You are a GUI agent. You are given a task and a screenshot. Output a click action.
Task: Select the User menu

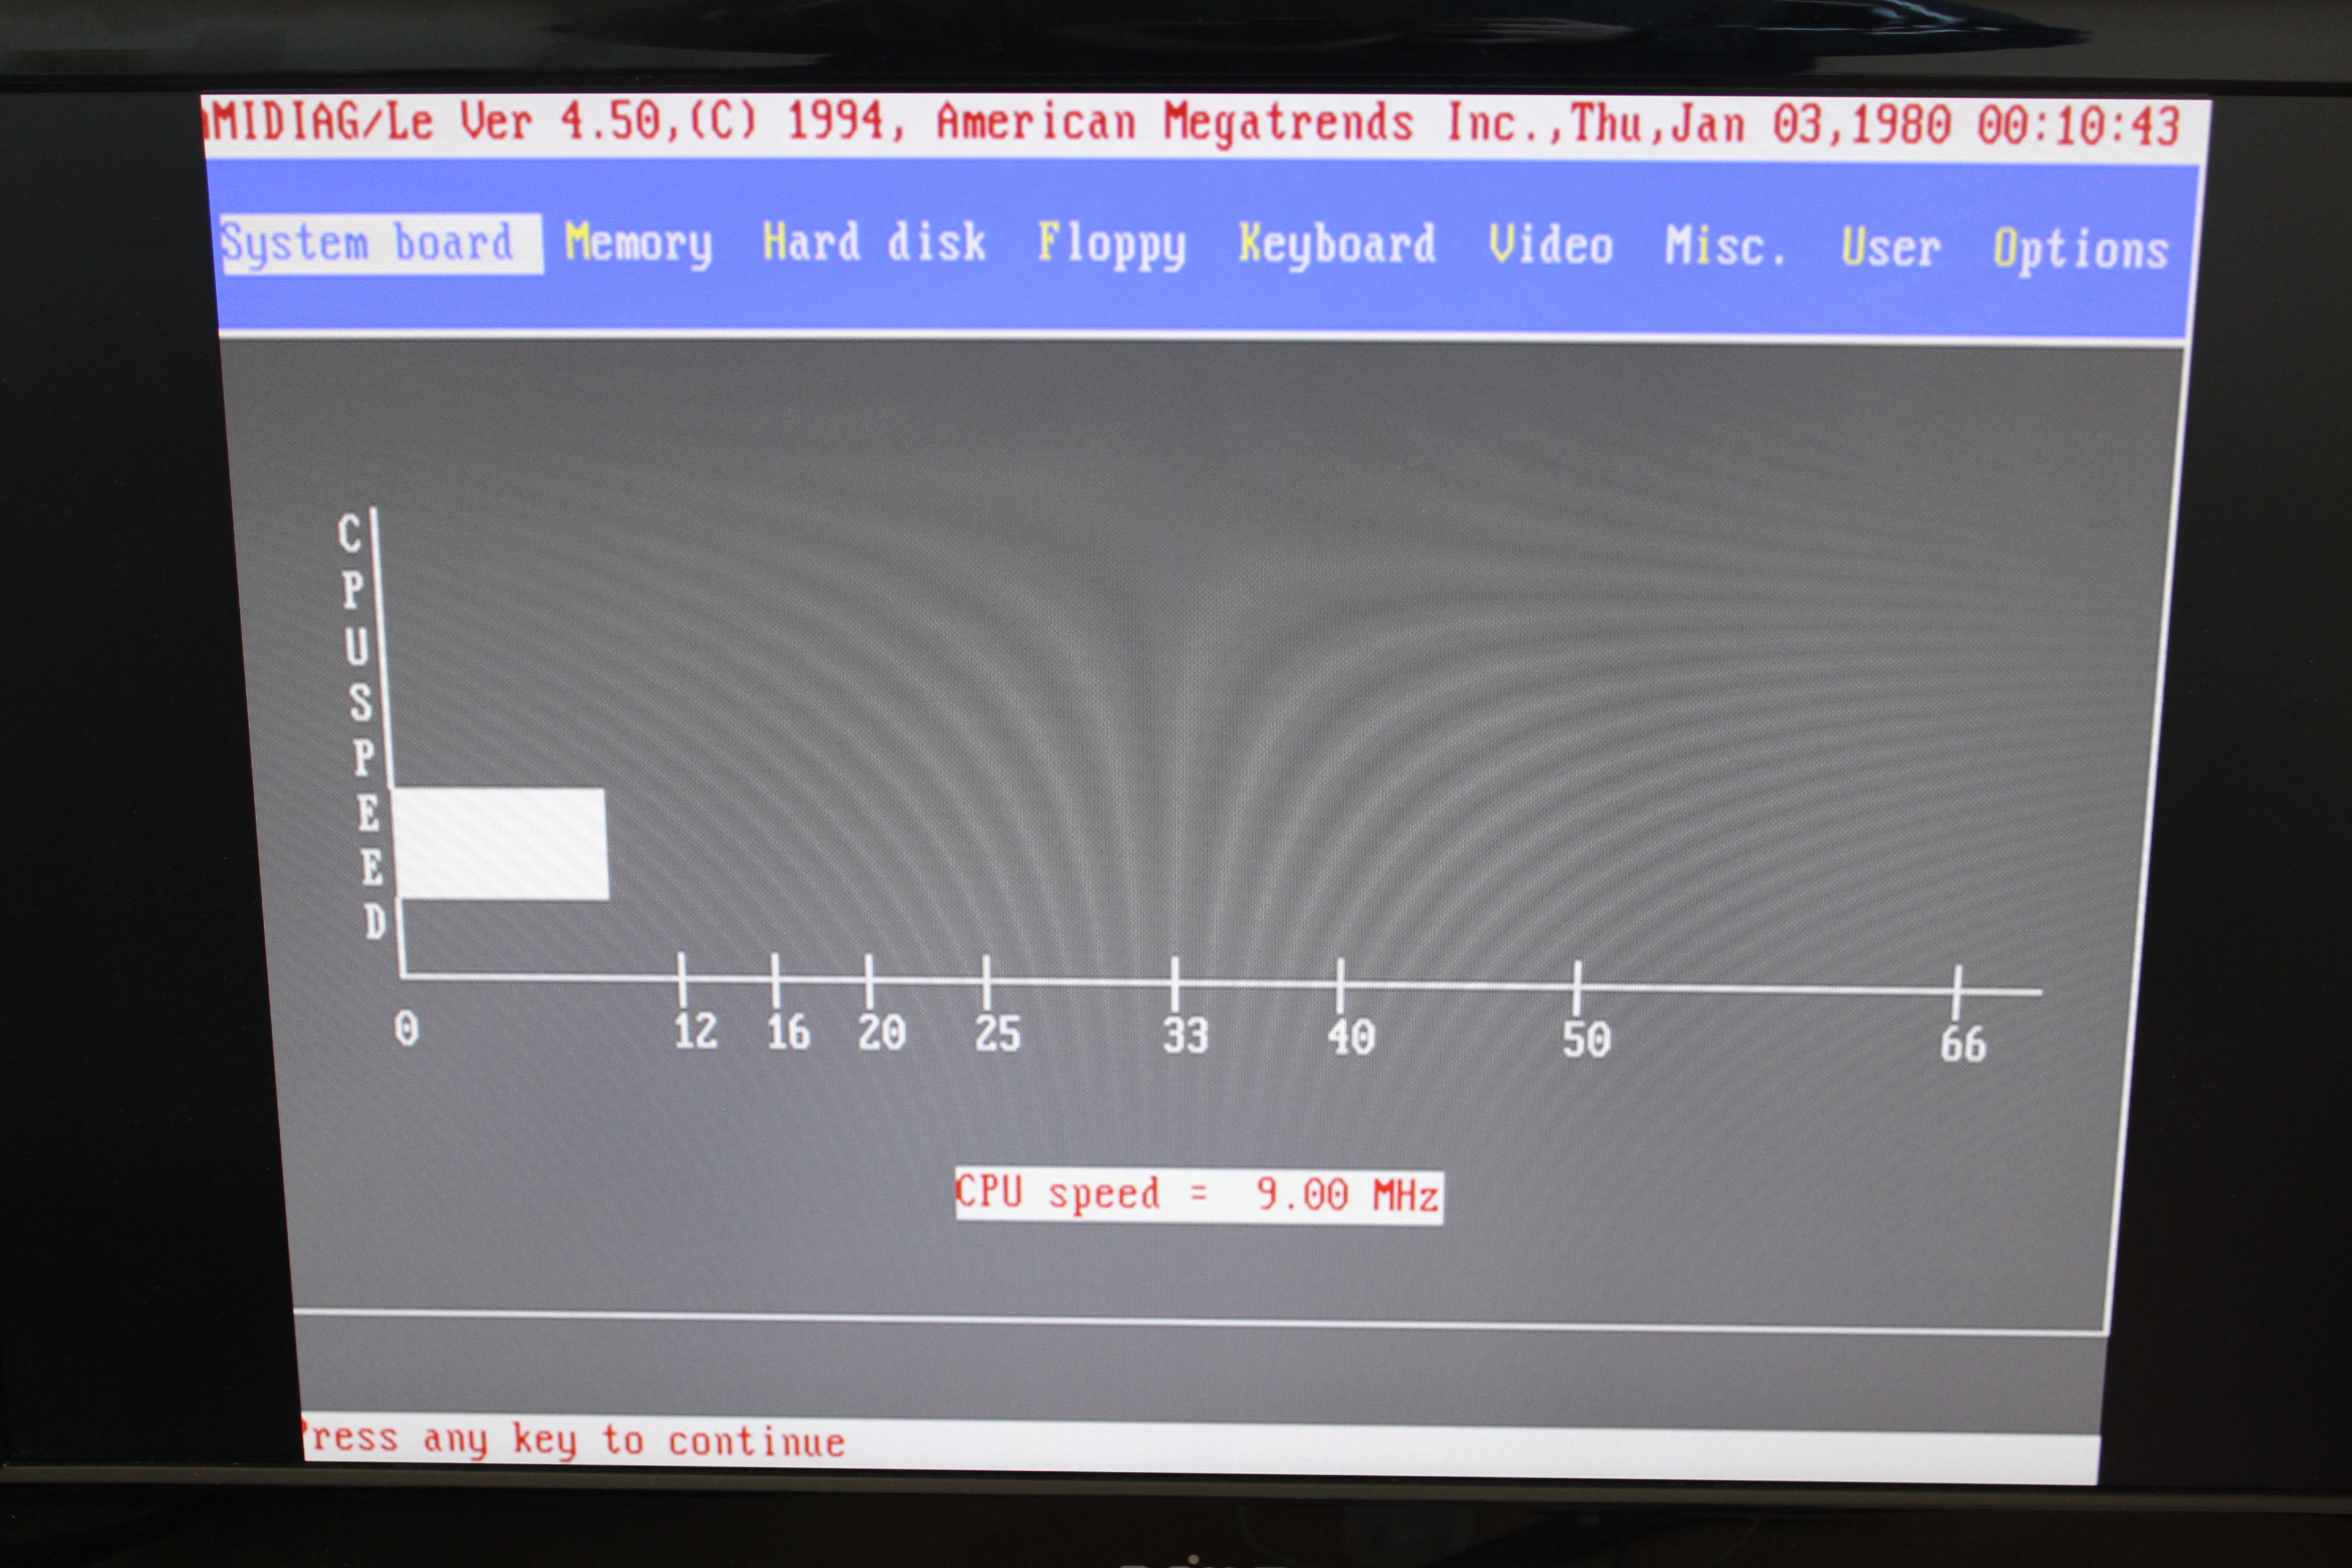(x=1891, y=247)
